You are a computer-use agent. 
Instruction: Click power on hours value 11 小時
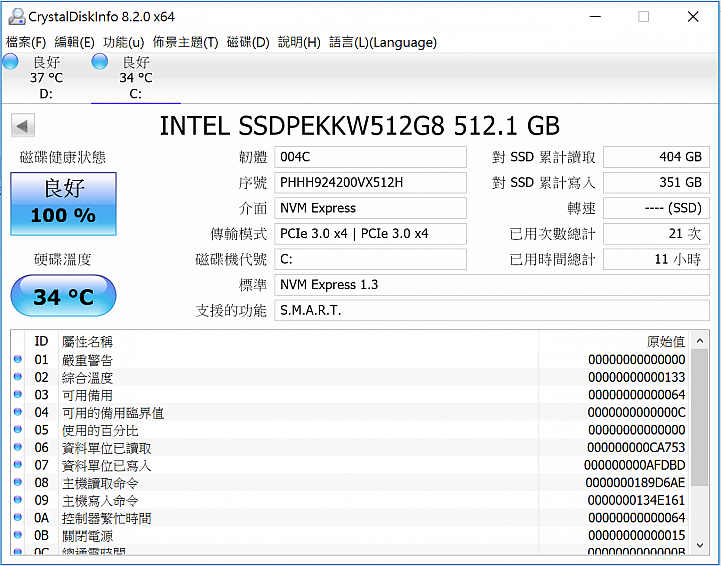coord(656,259)
